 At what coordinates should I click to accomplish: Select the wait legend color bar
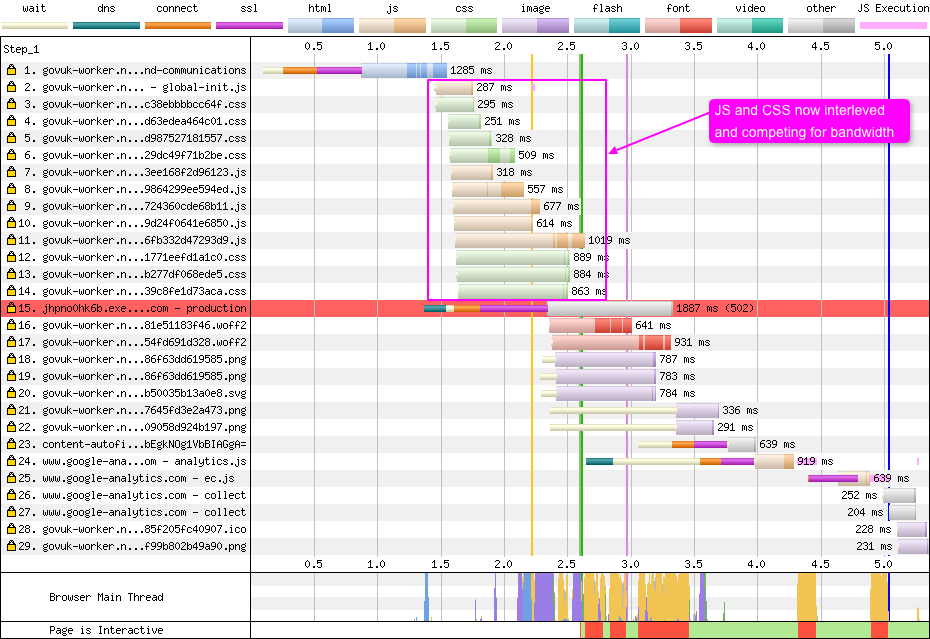click(35, 26)
